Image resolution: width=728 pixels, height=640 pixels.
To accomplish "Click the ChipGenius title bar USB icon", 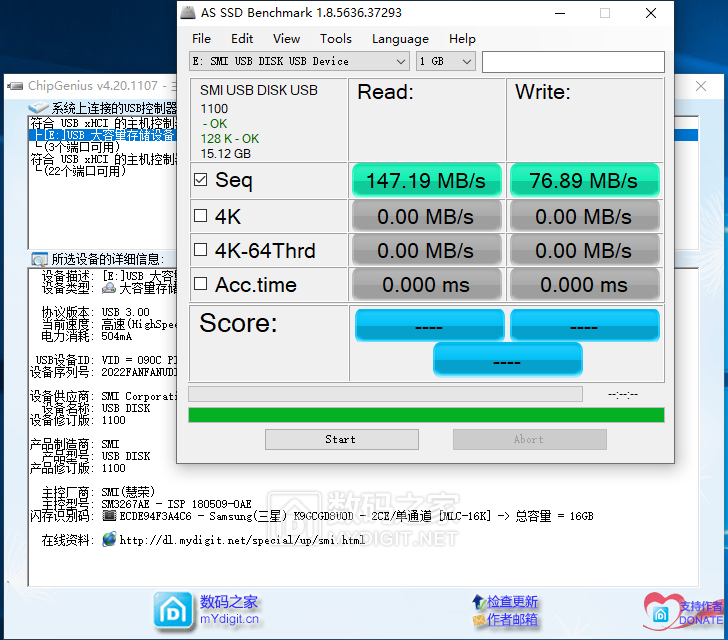I will [x=15, y=86].
